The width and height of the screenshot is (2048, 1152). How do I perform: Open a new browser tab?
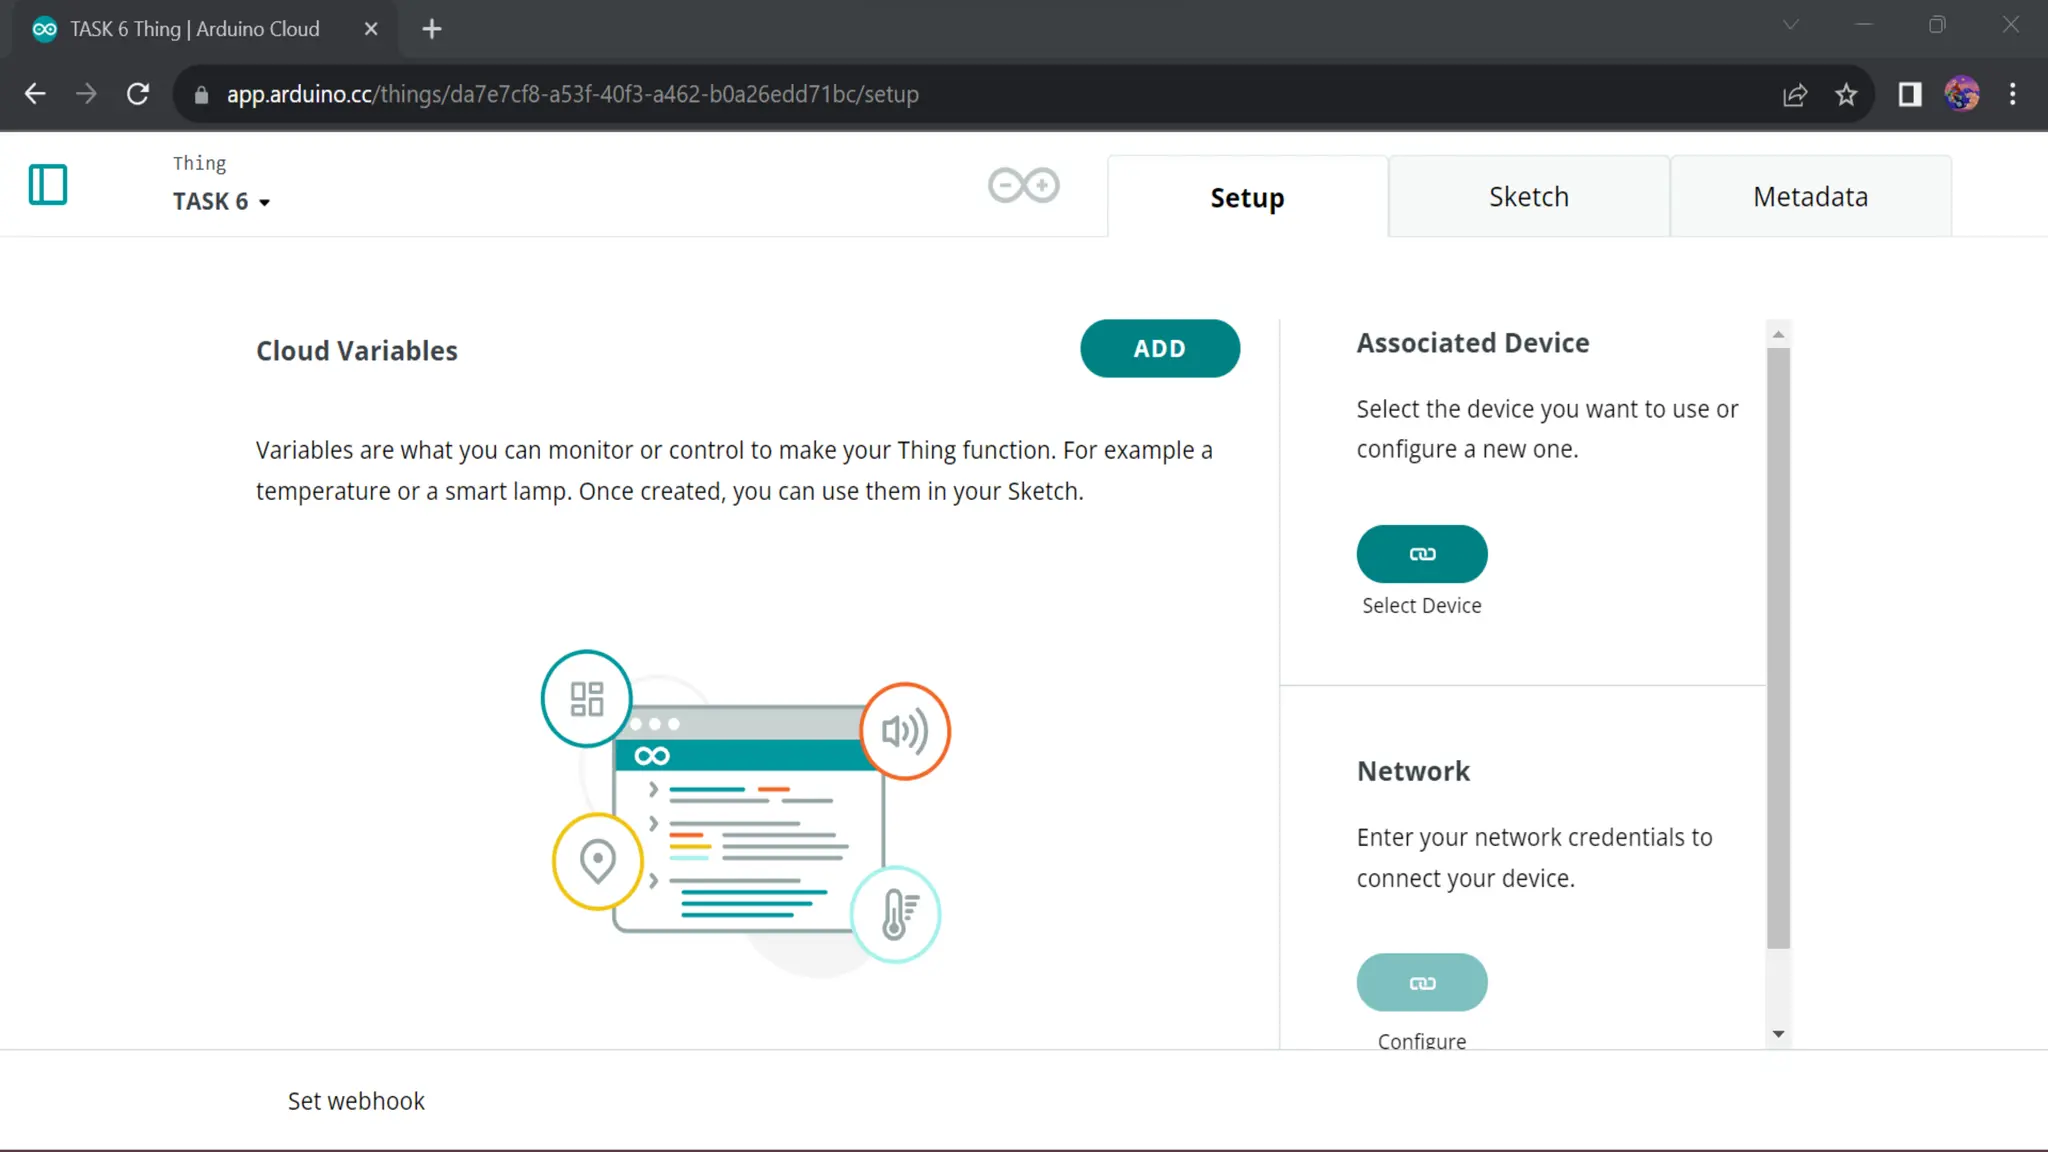[432, 29]
